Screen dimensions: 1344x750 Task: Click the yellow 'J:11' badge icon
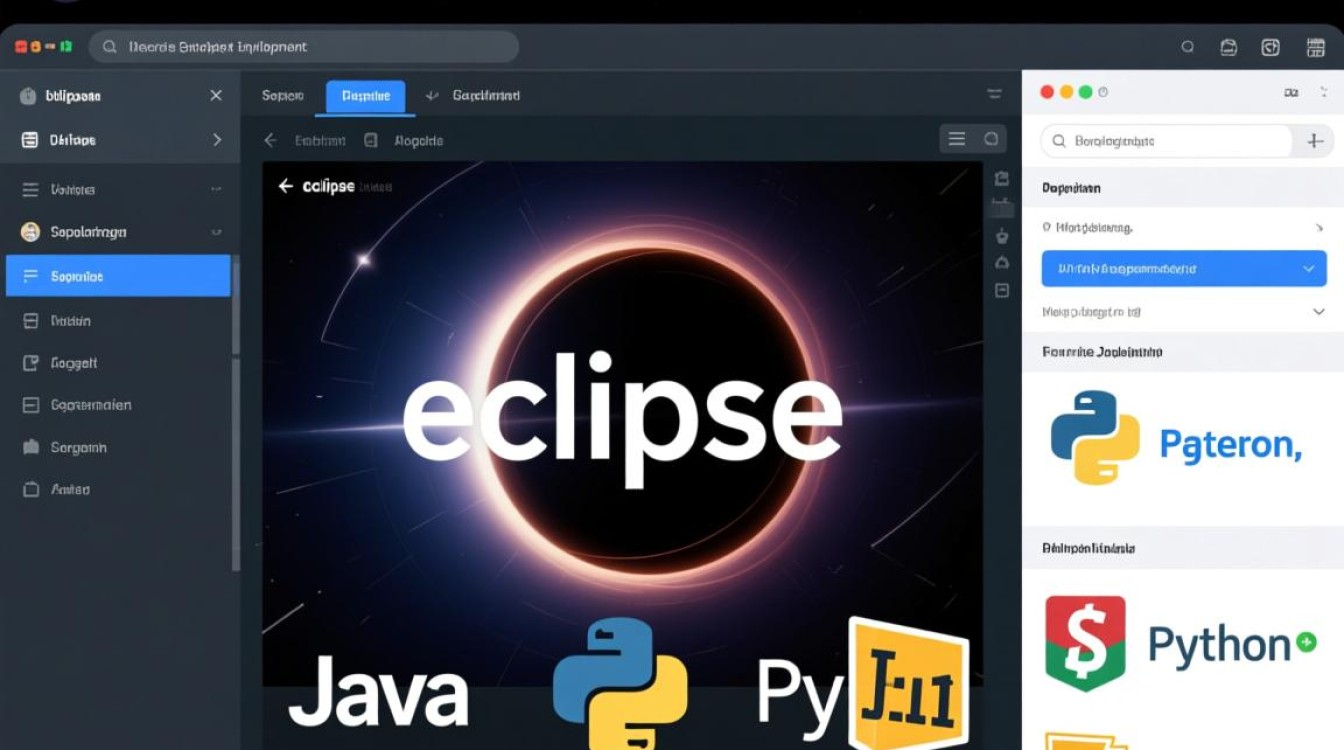pos(908,684)
